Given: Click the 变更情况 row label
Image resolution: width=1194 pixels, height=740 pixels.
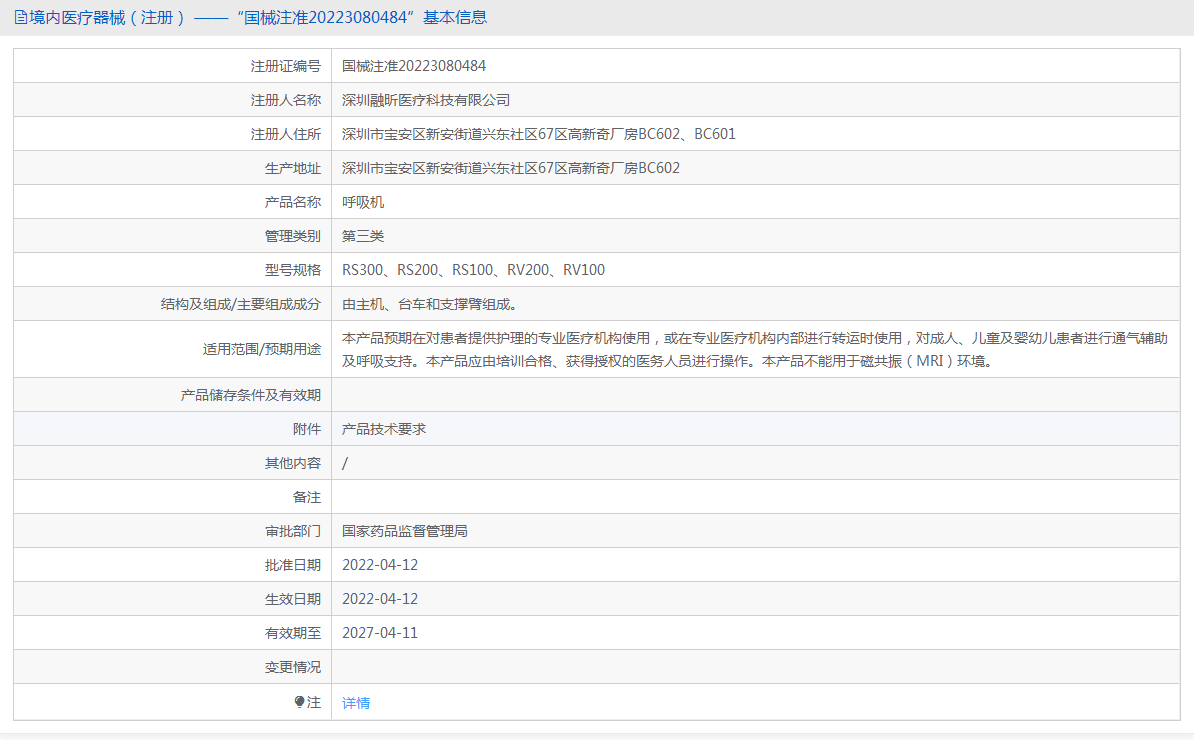Looking at the screenshot, I should (292, 667).
